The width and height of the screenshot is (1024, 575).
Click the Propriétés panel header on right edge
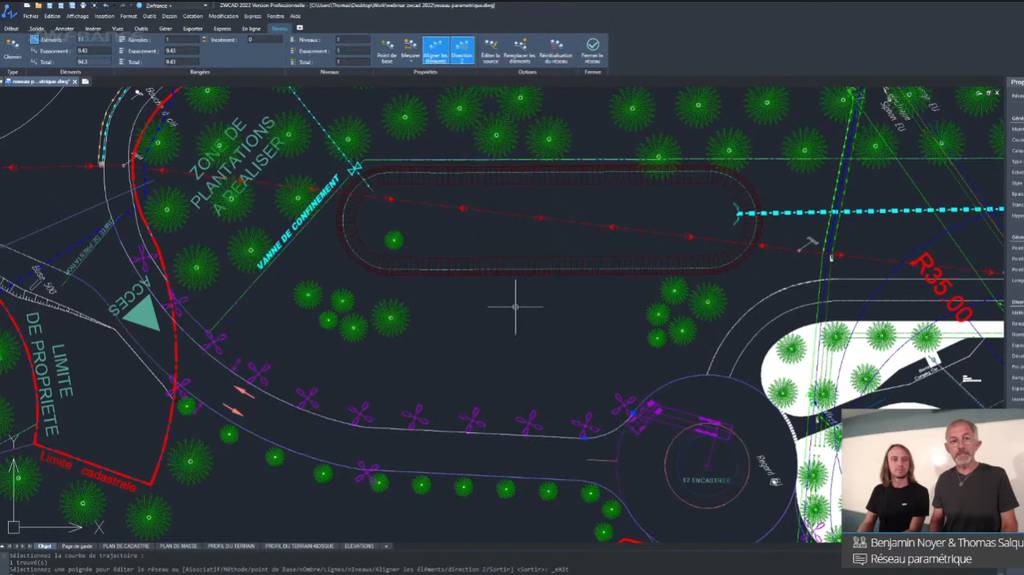point(1017,82)
